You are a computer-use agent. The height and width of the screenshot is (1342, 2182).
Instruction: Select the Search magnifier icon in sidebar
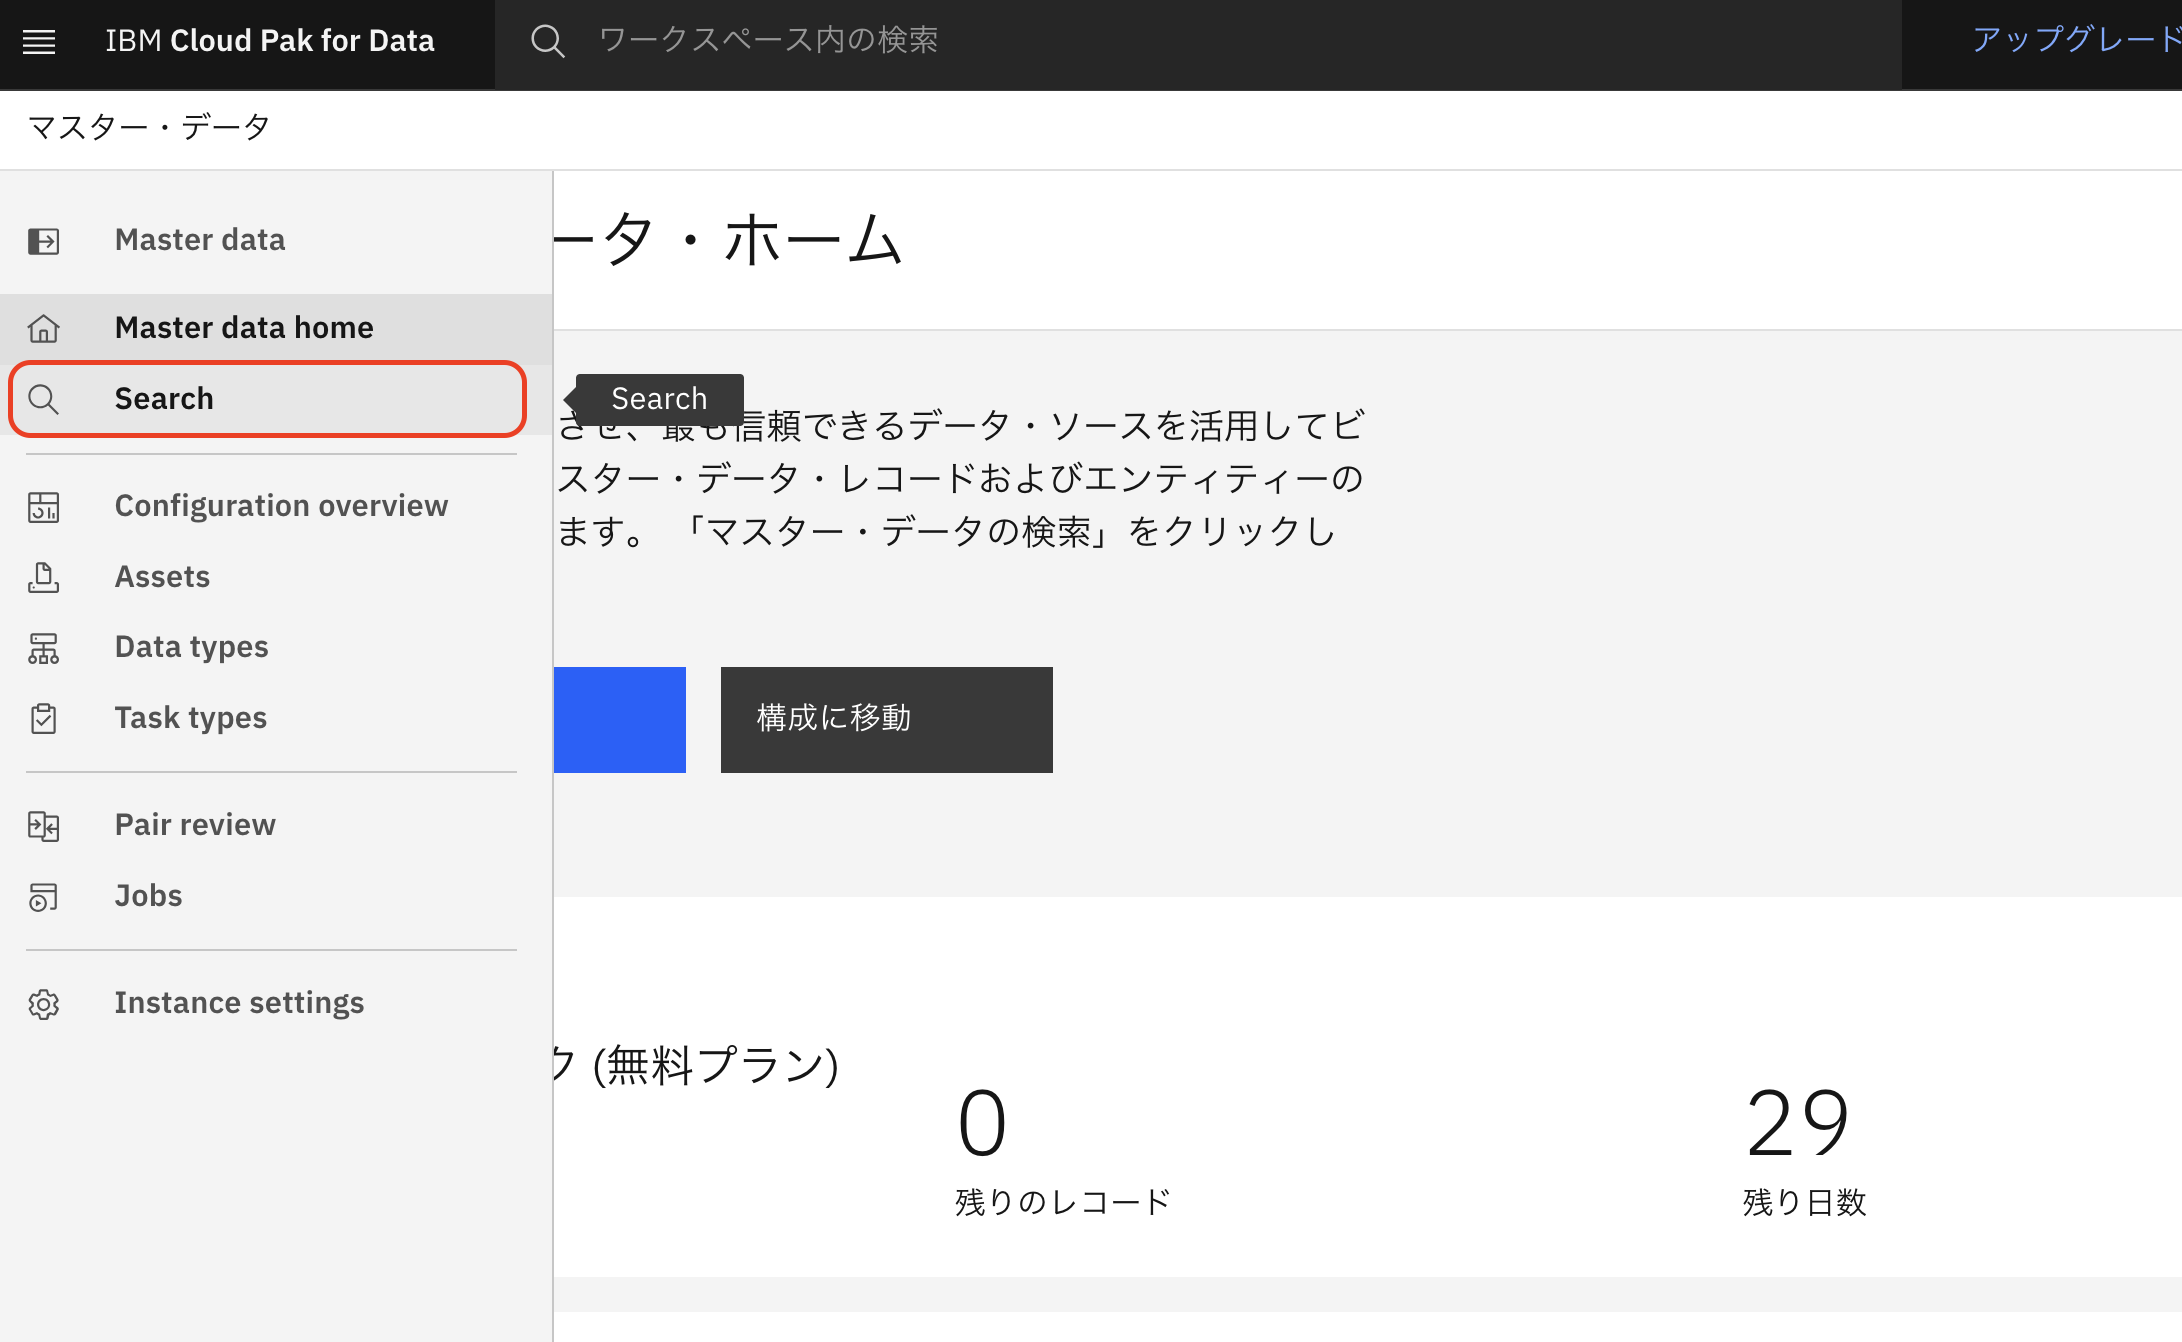click(44, 398)
